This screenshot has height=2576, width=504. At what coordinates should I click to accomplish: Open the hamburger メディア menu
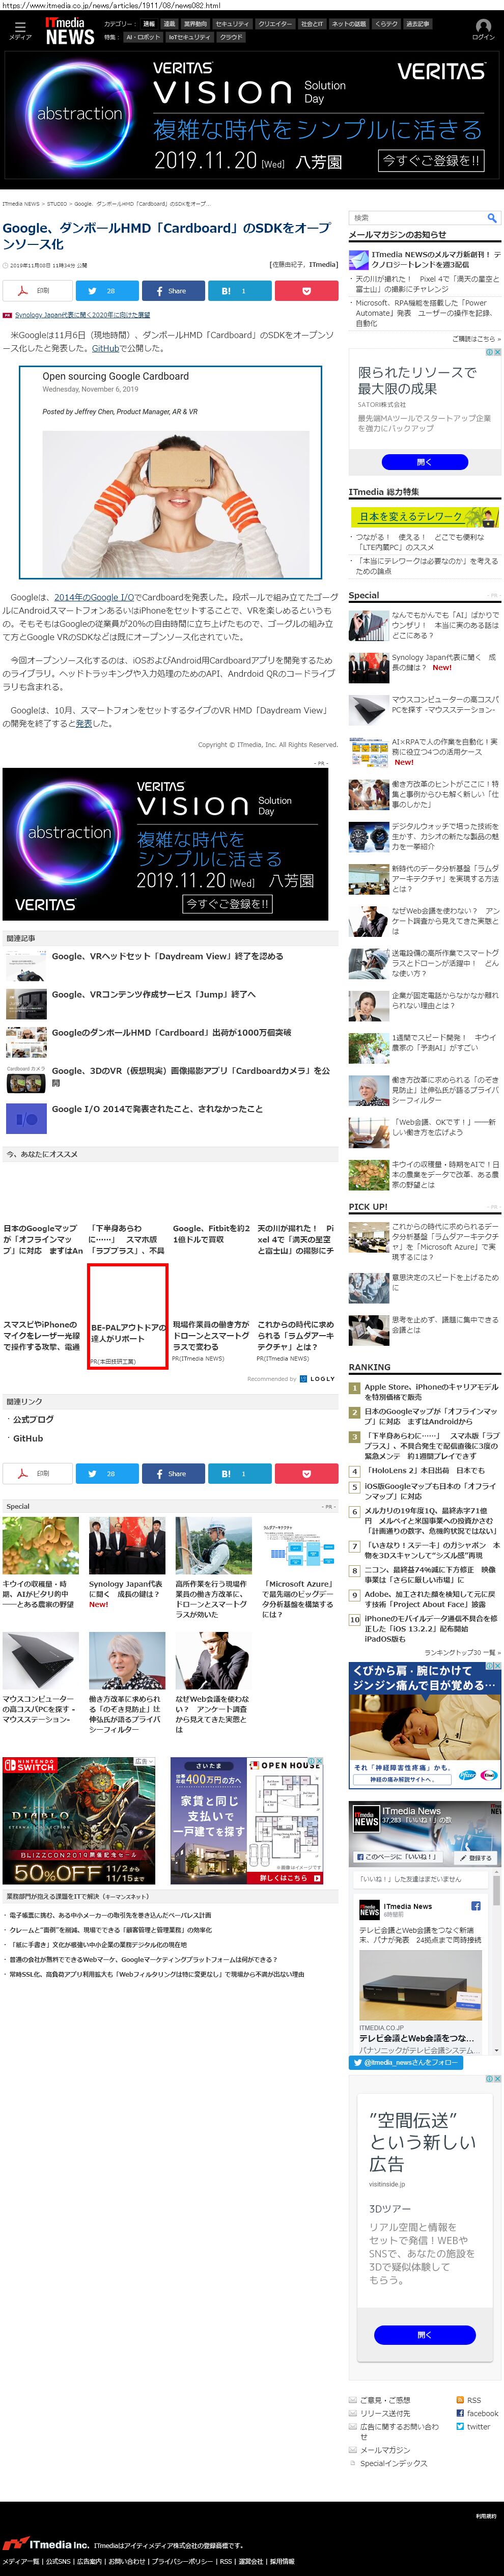tap(19, 30)
